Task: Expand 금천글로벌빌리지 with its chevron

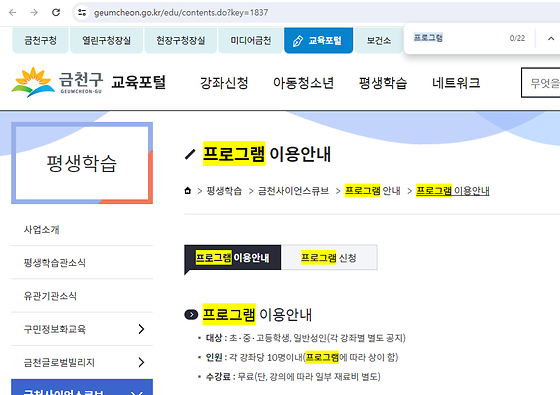Action: click(x=141, y=362)
